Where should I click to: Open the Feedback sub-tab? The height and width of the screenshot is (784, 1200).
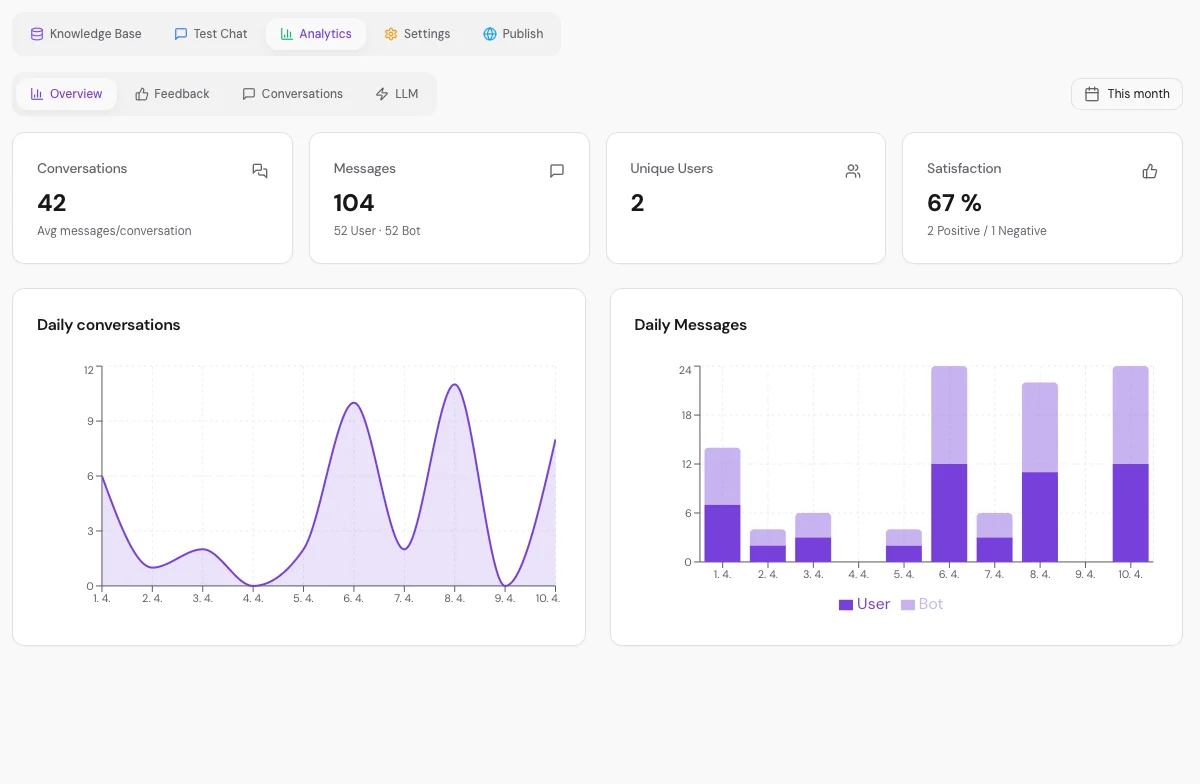pyautogui.click(x=172, y=94)
